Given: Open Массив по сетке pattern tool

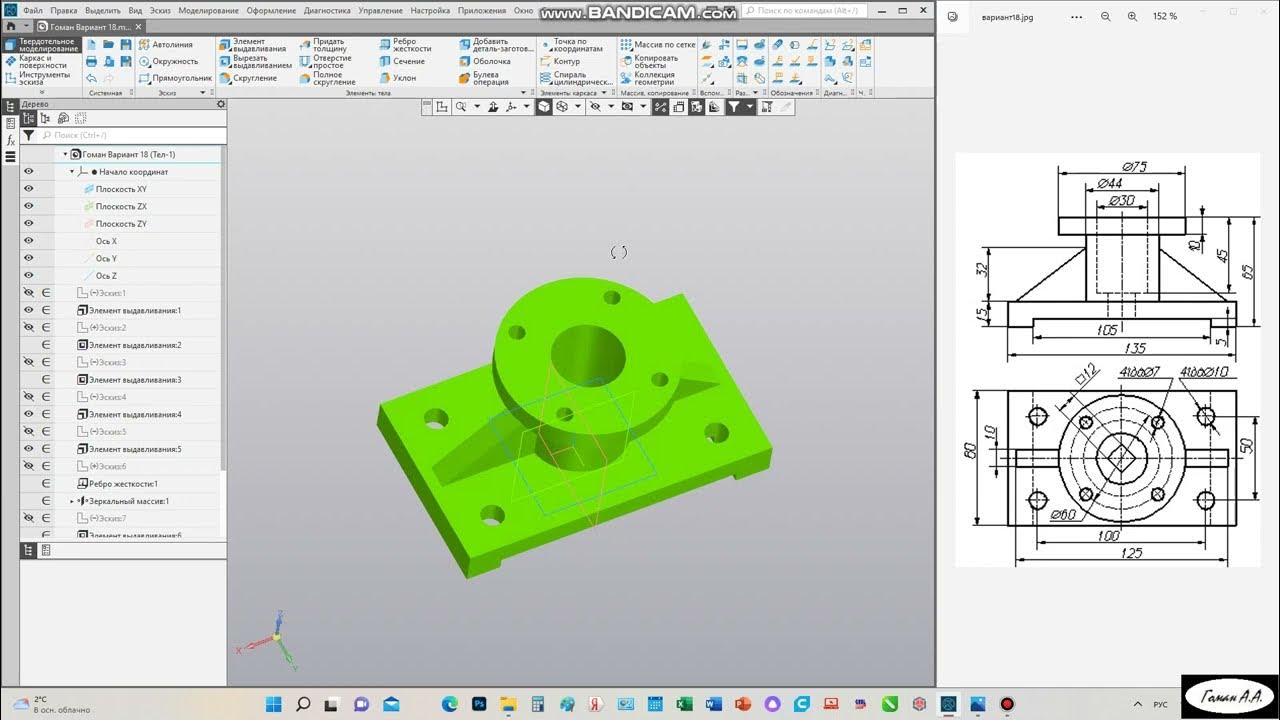Looking at the screenshot, I should [657, 45].
